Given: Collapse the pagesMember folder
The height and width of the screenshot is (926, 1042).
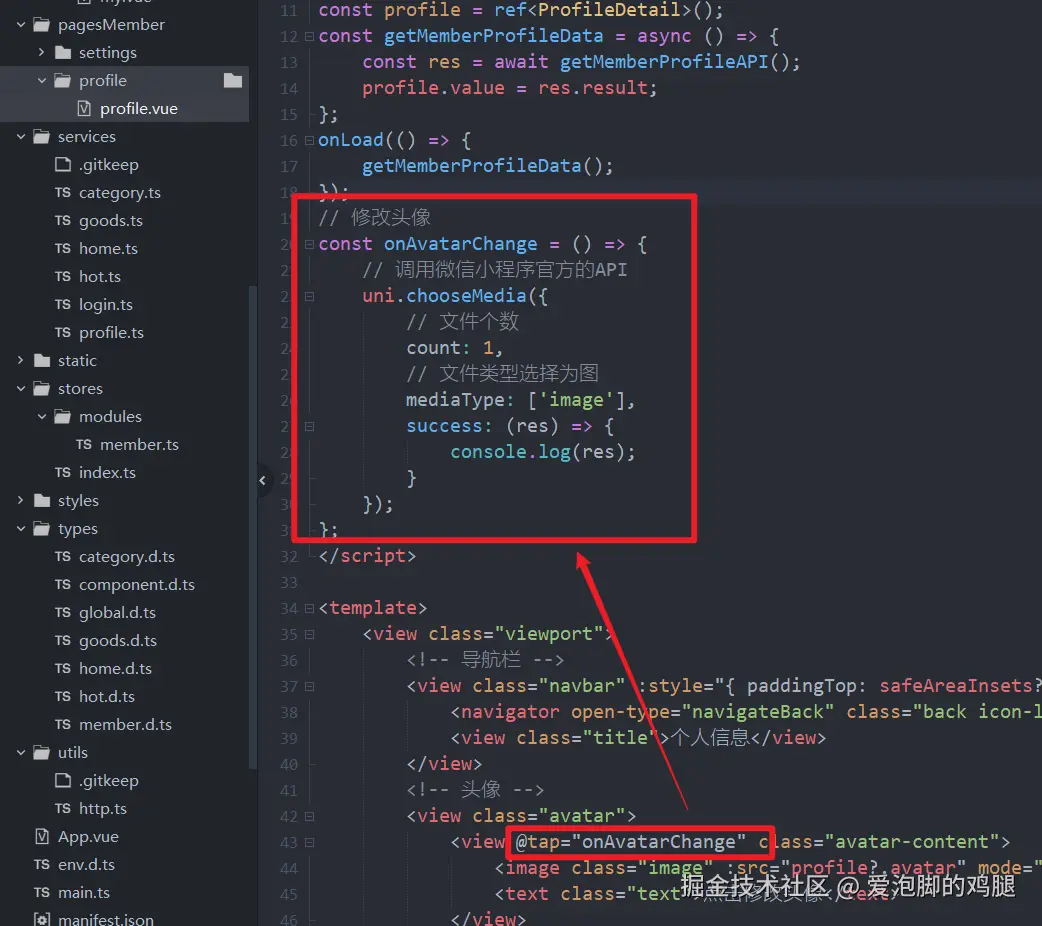Looking at the screenshot, I should point(21,25).
